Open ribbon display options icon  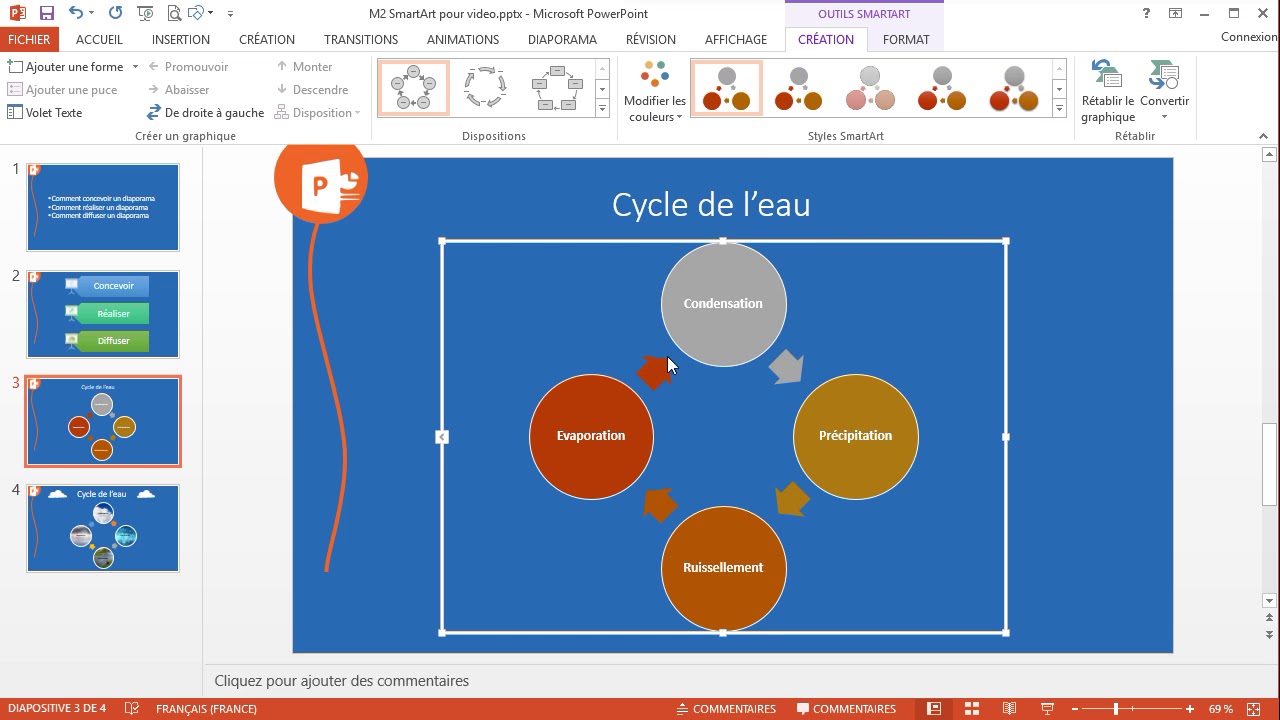(x=1175, y=13)
